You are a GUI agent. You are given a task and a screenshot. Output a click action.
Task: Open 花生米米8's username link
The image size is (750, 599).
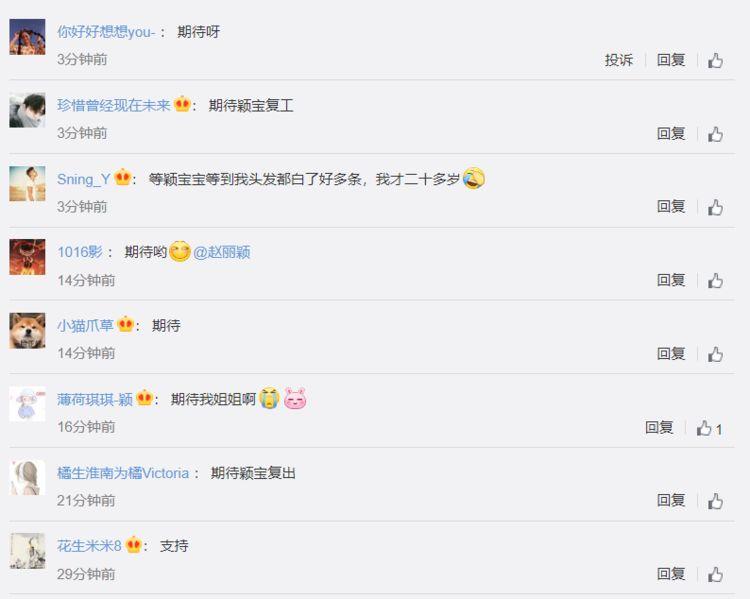click(x=89, y=546)
